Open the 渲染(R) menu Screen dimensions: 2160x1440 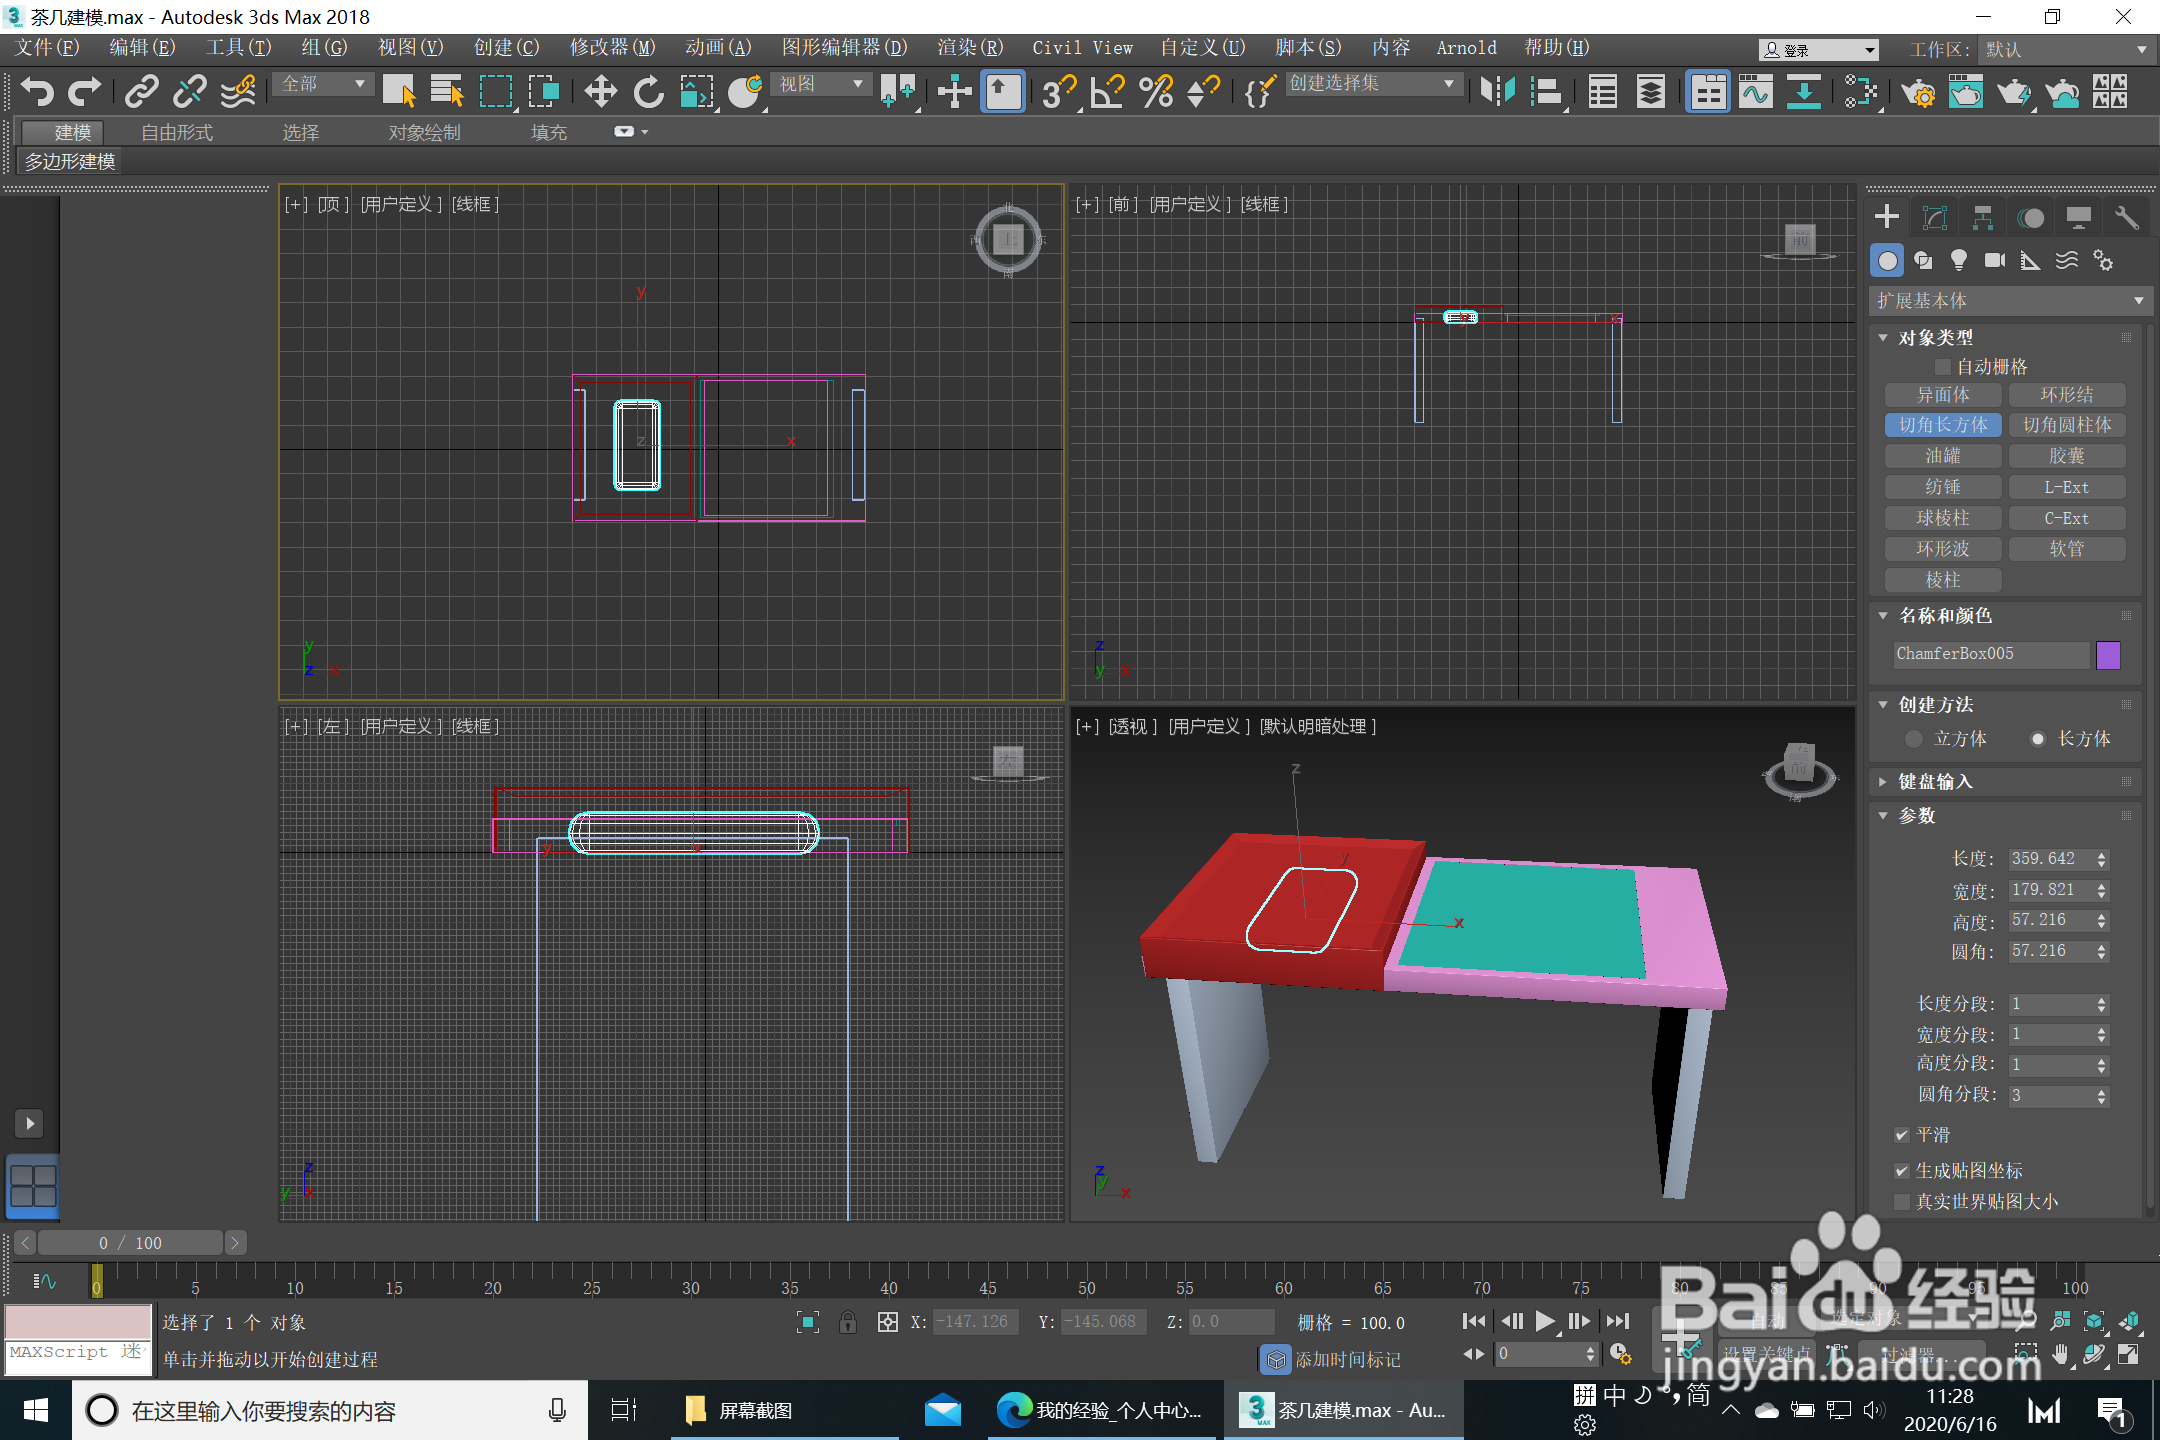(970, 47)
